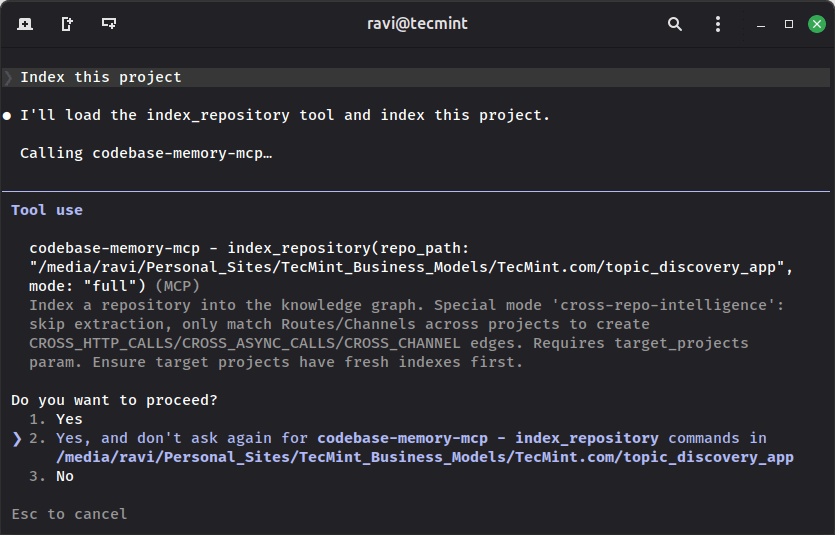Select option 3. No
Screen dimensions: 835x535
coord(52,476)
